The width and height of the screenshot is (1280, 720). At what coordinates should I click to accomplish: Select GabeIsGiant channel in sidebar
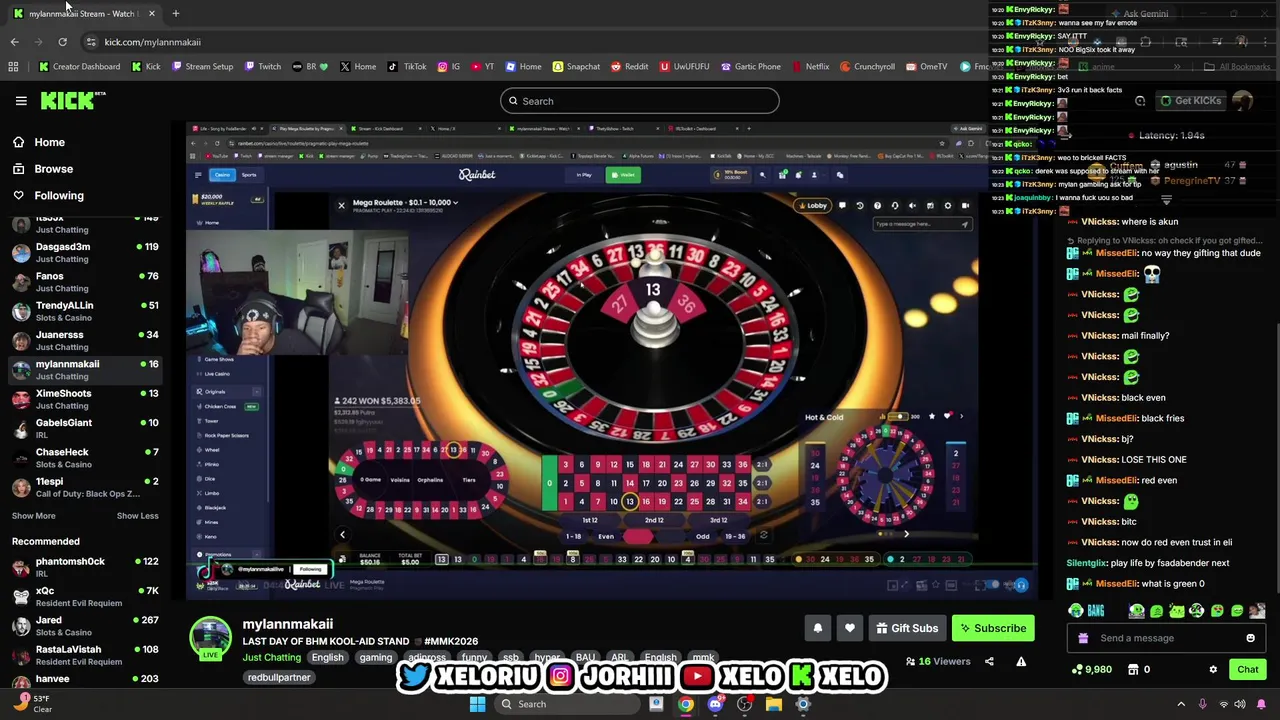coord(85,428)
